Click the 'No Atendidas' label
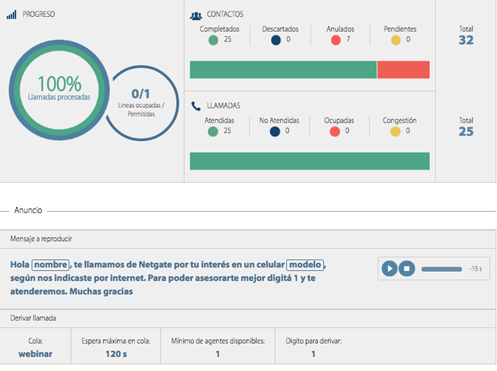The width and height of the screenshot is (497, 371). tap(279, 120)
